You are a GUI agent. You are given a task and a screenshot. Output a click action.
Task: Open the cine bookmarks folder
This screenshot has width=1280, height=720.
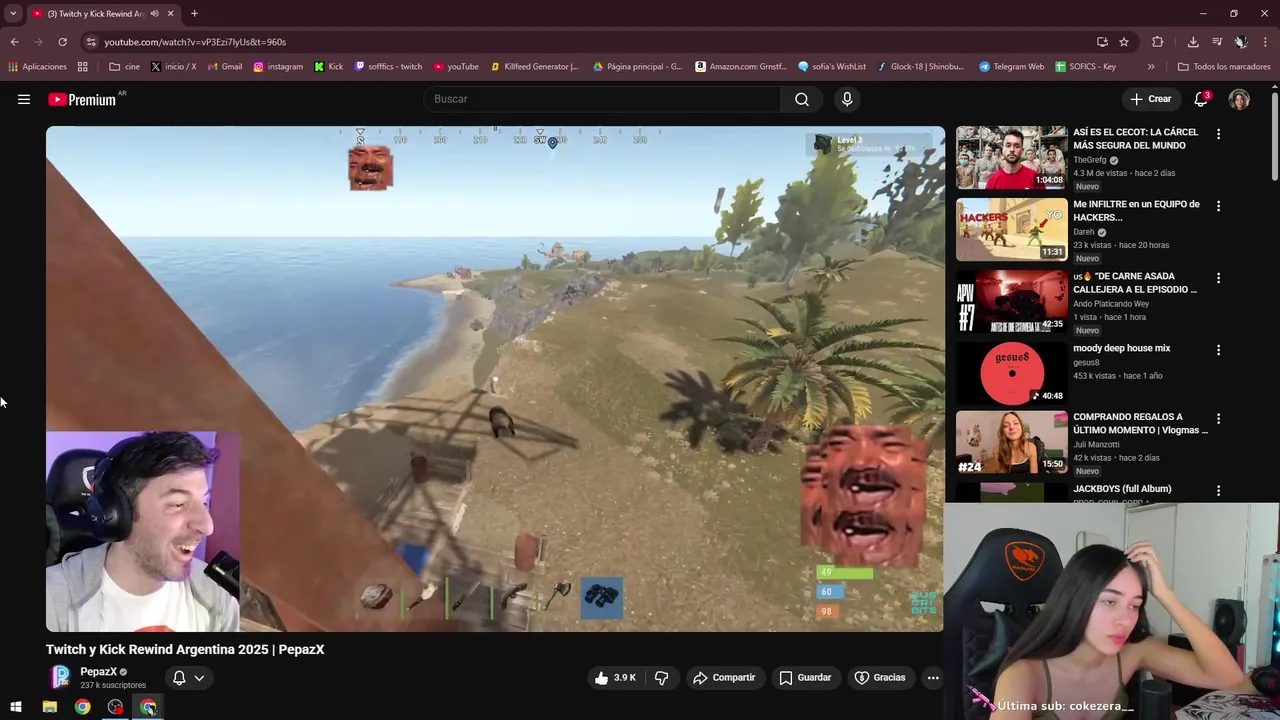[124, 67]
